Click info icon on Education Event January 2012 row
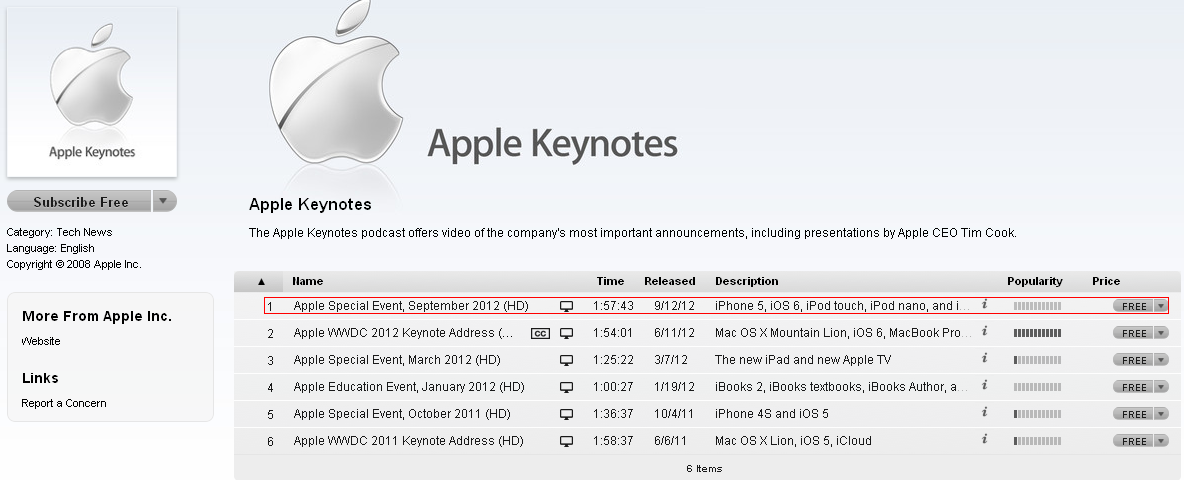This screenshot has width=1184, height=480. [x=984, y=386]
